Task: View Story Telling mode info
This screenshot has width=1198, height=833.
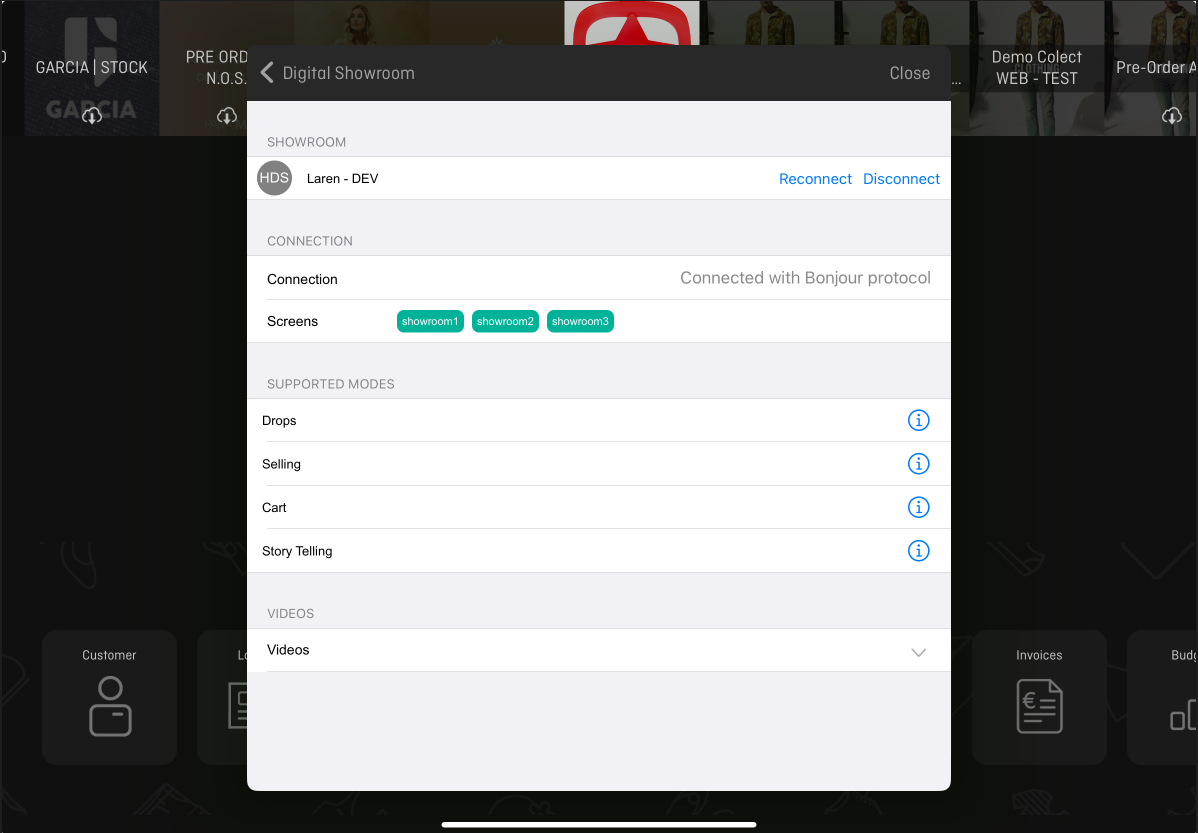Action: point(918,551)
